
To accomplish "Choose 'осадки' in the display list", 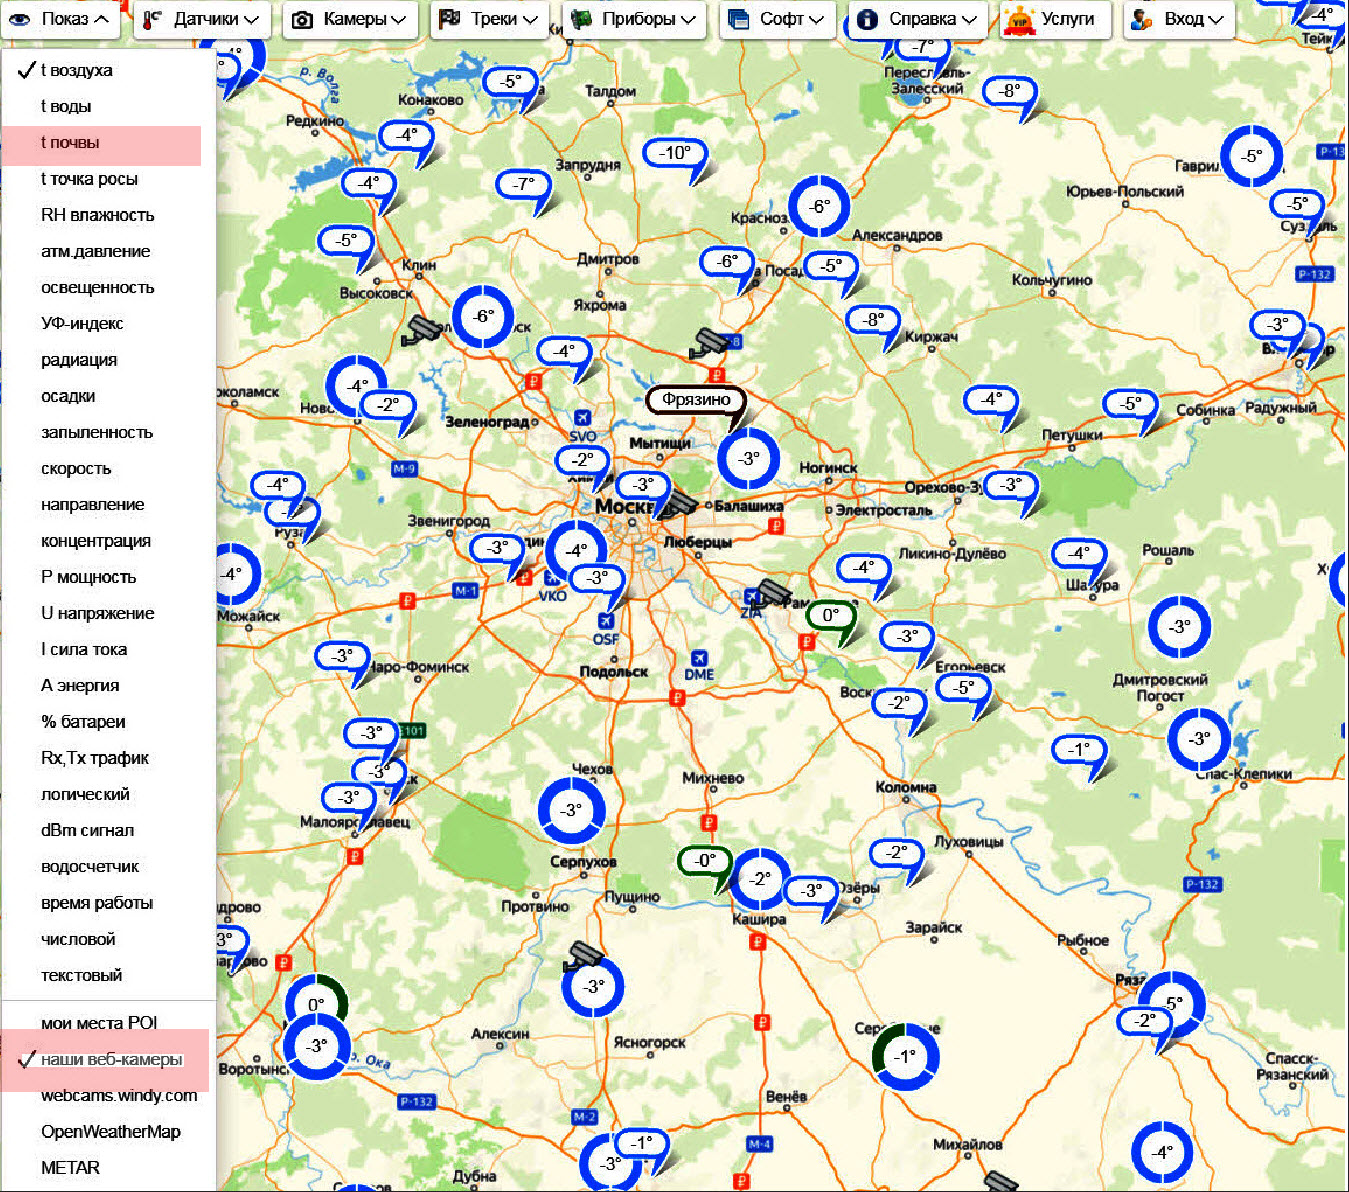I will tap(68, 396).
